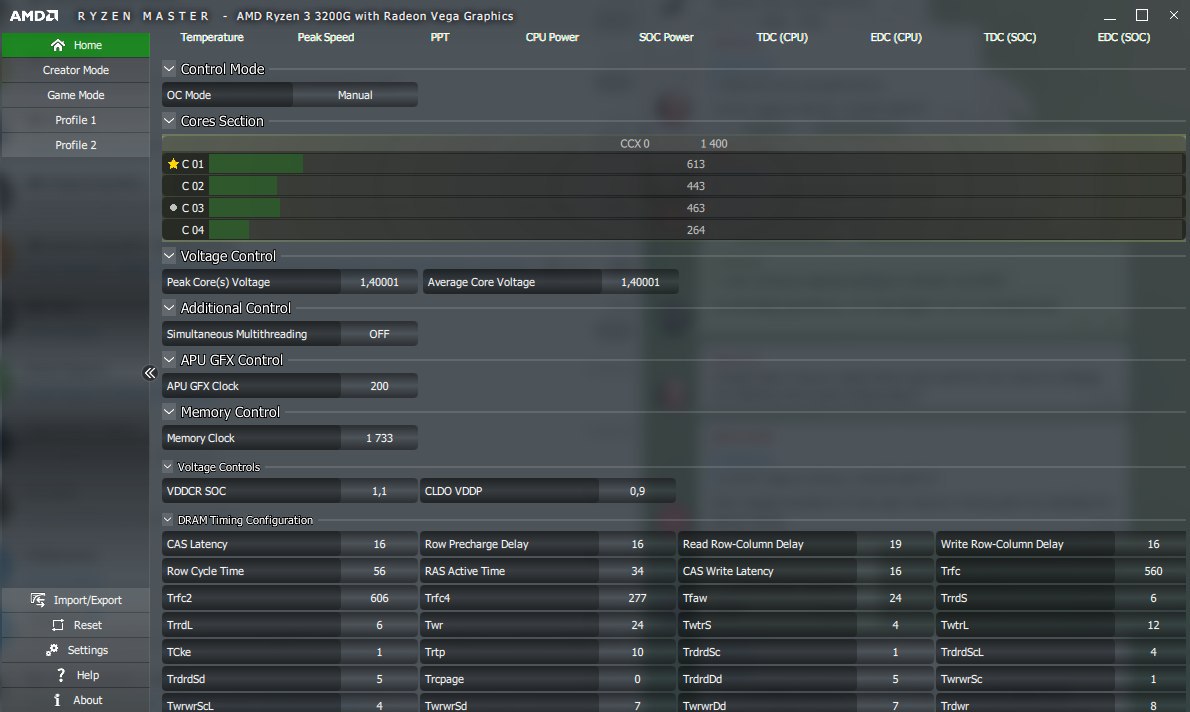Toggle OC Mode Manual value

(354, 95)
